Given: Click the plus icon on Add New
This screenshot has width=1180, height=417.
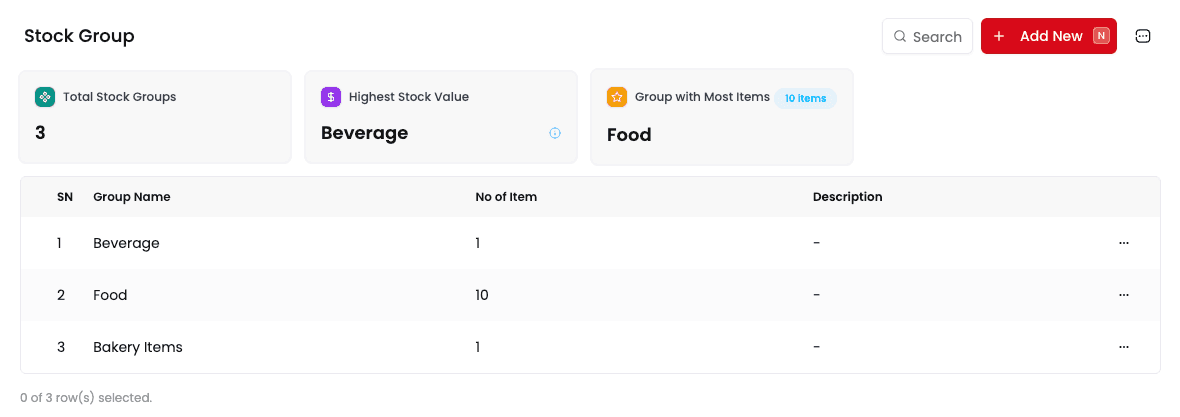Looking at the screenshot, I should click(999, 36).
